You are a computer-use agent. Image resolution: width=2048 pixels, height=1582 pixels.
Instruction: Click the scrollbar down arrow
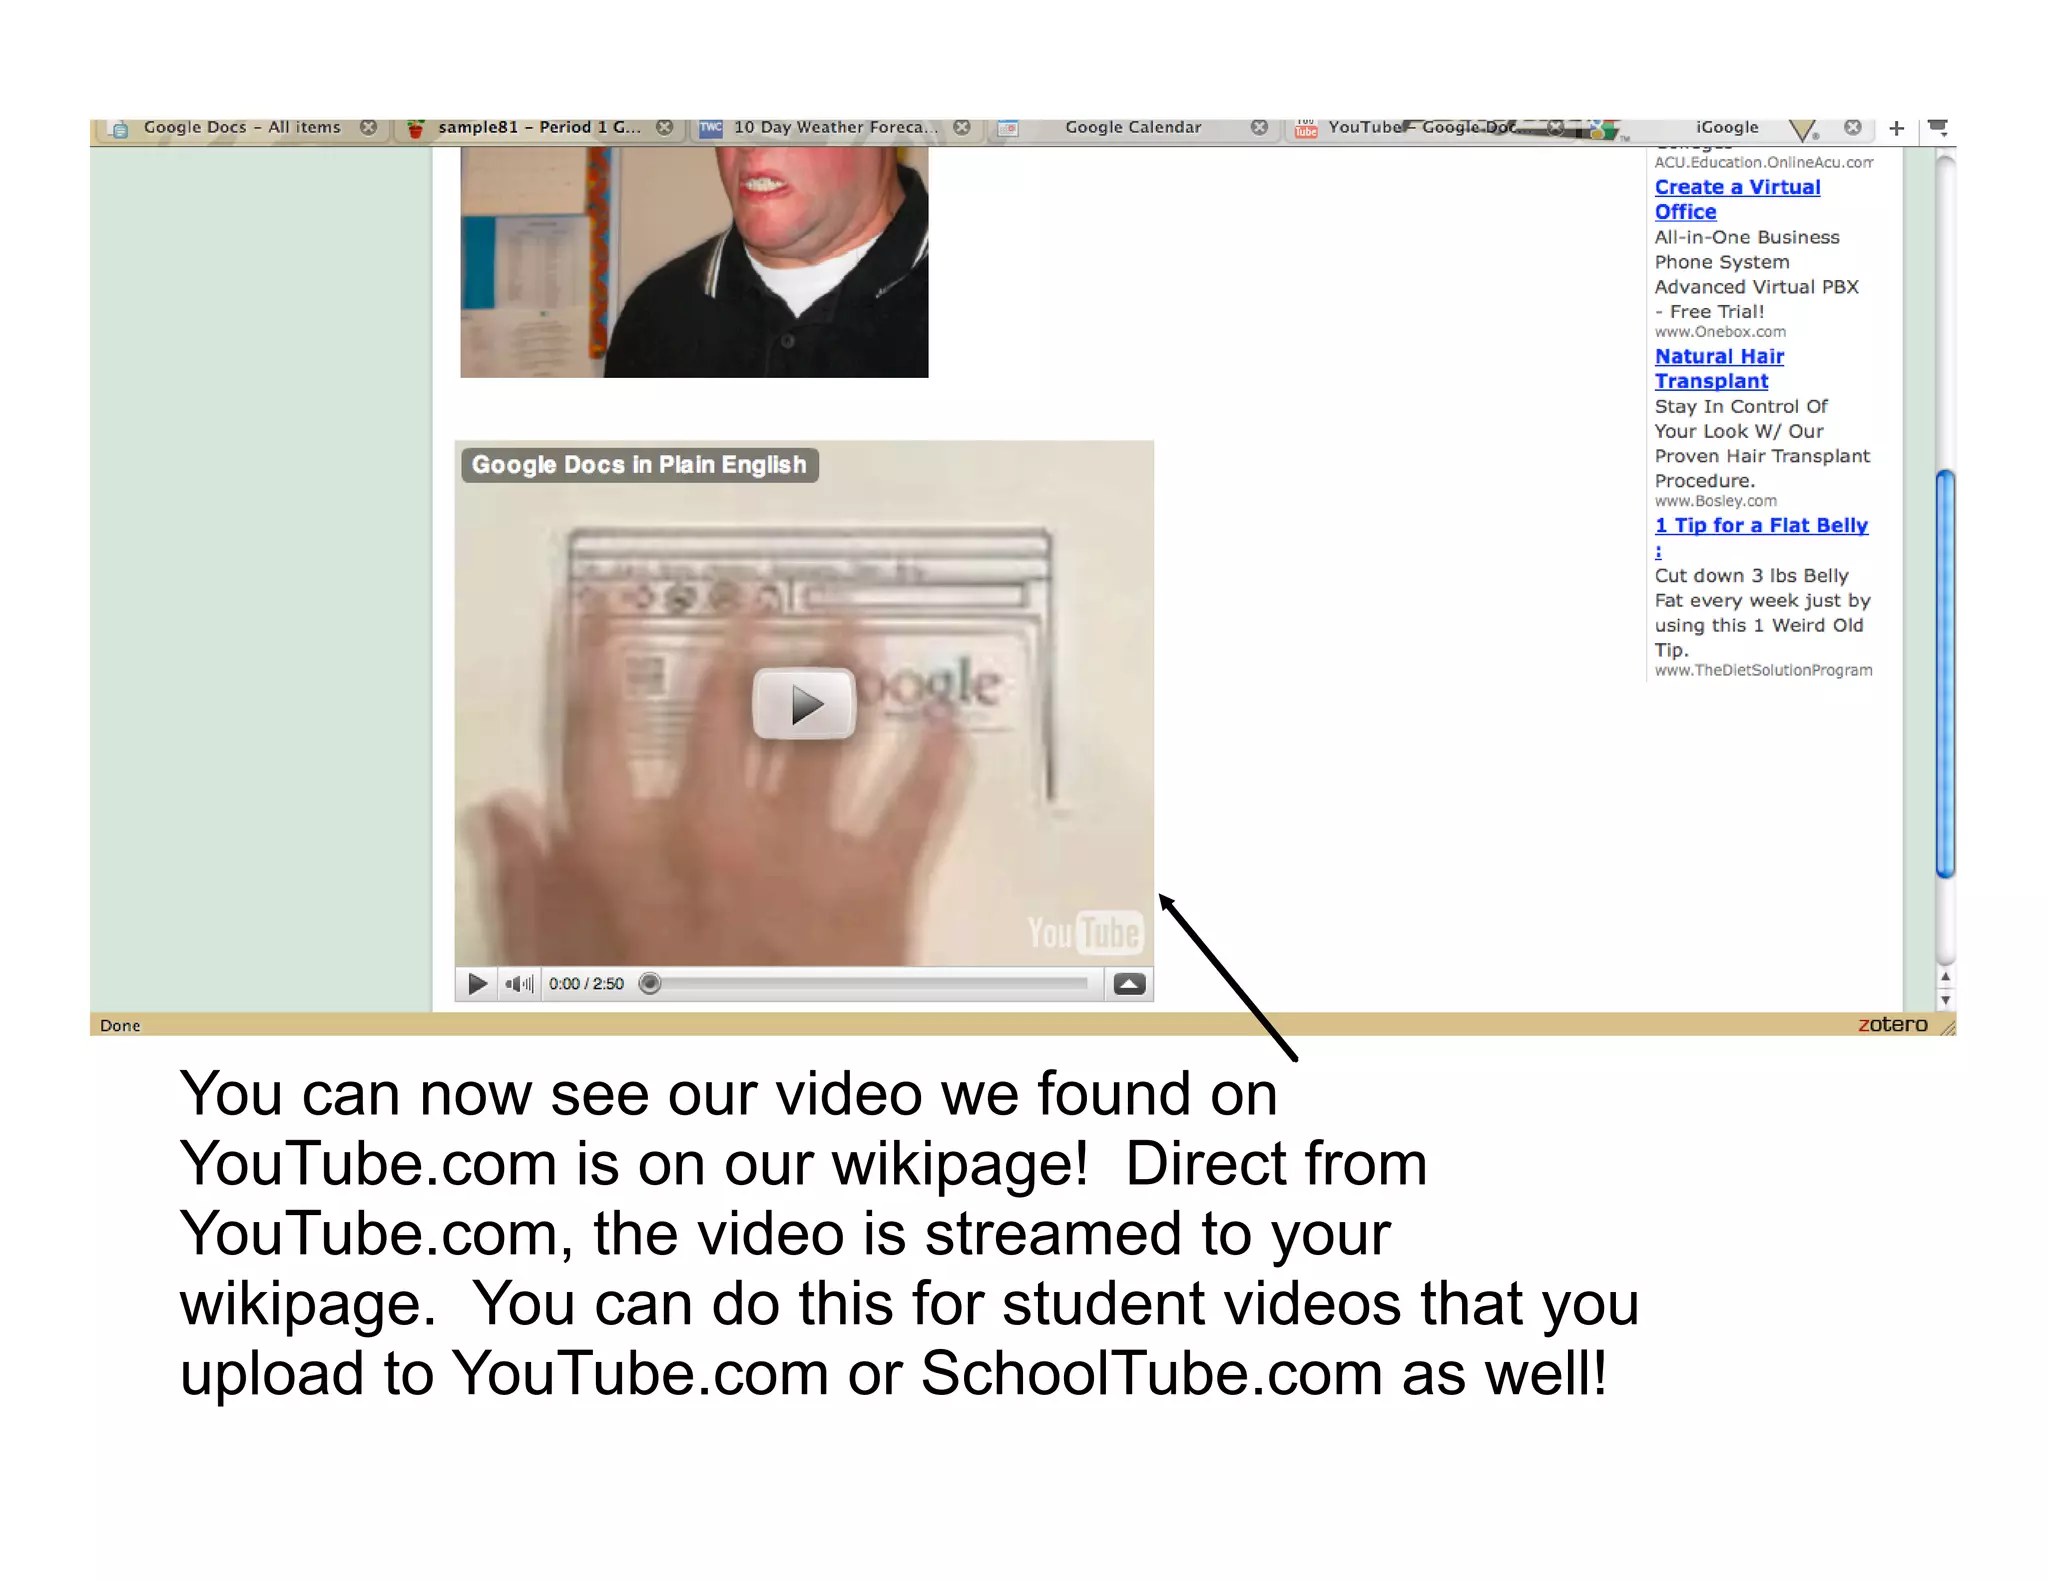pyautogui.click(x=1945, y=999)
